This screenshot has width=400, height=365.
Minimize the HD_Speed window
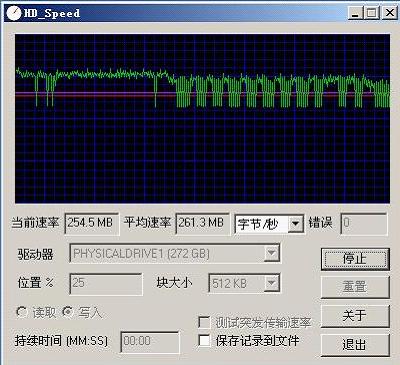pyautogui.click(x=355, y=13)
